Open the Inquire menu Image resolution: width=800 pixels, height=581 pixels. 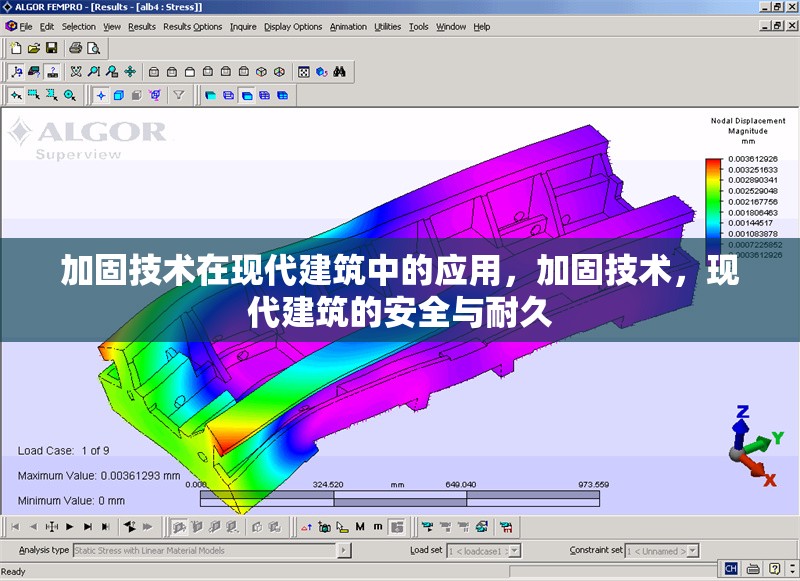243,27
